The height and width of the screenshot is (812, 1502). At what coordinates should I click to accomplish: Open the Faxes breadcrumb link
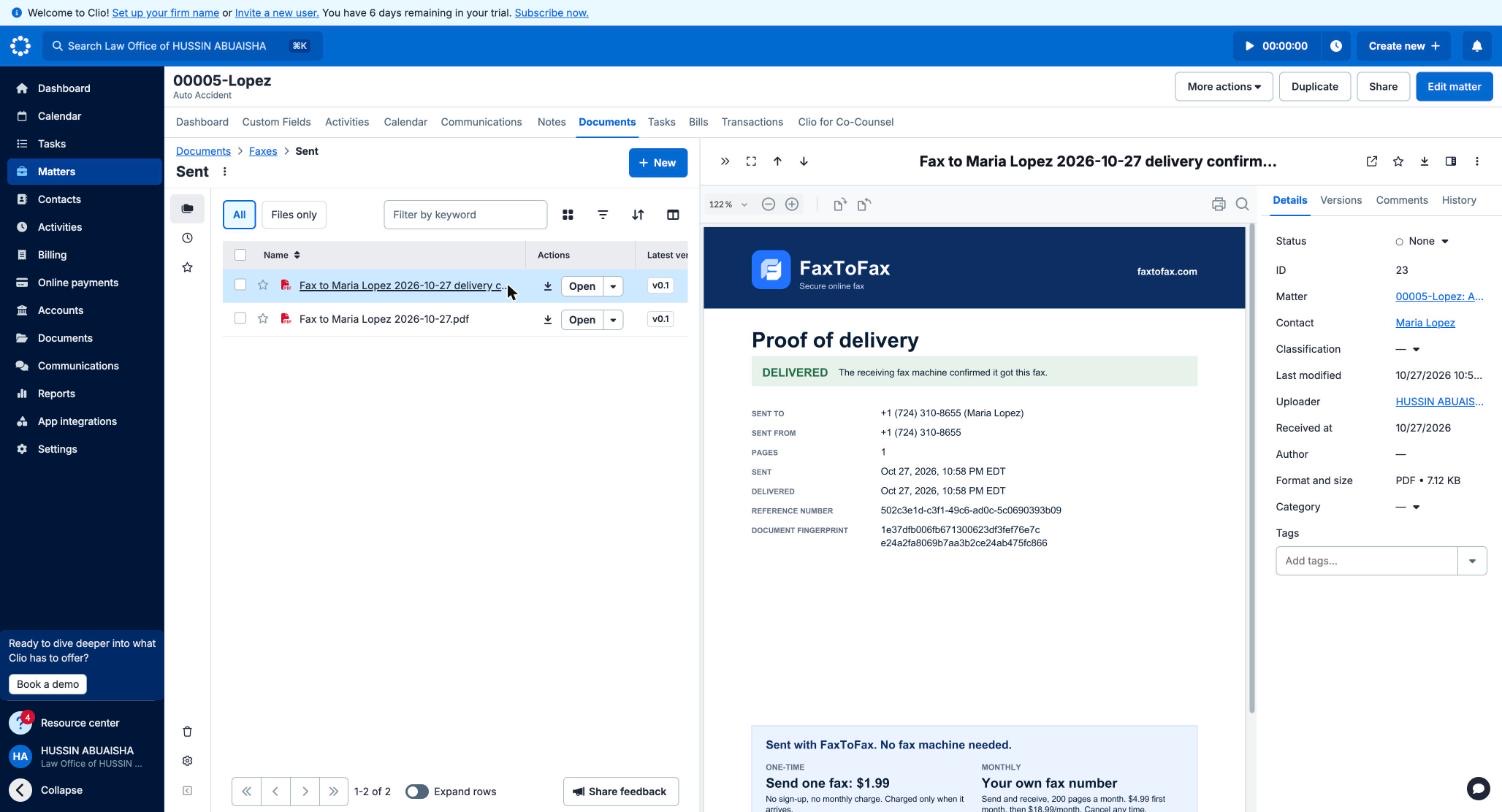(x=263, y=151)
